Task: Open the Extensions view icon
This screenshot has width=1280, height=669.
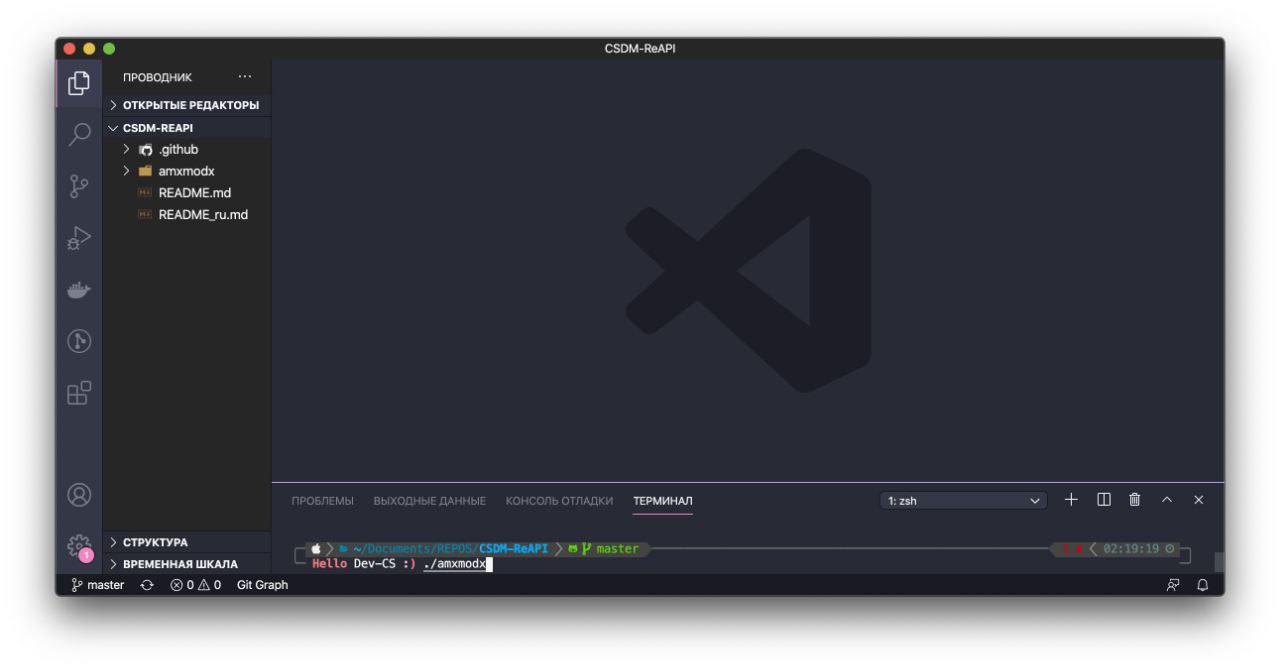Action: [79, 393]
